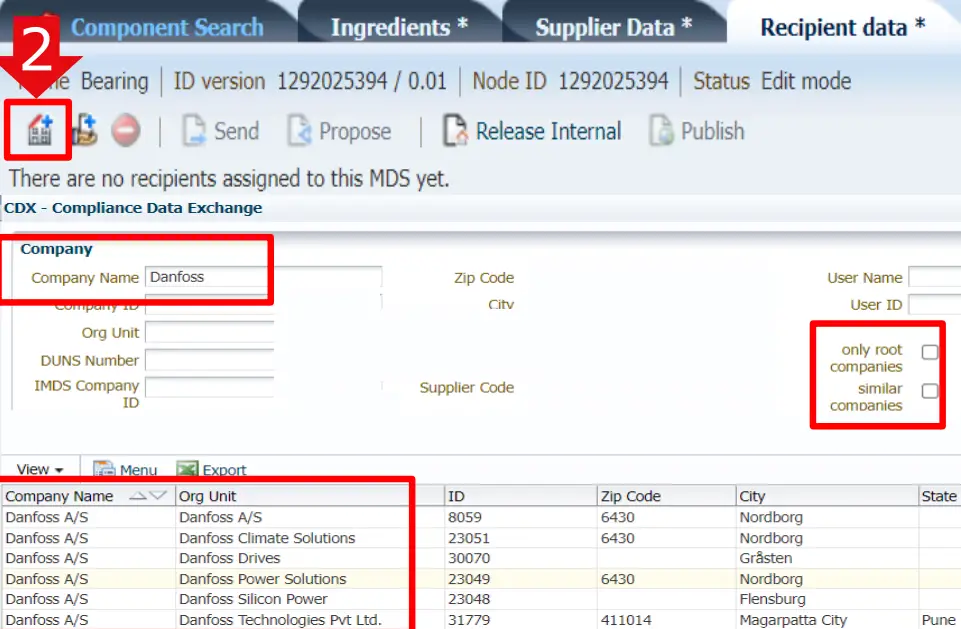
Task: Click the DUNS Number input field
Action: click(x=210, y=360)
